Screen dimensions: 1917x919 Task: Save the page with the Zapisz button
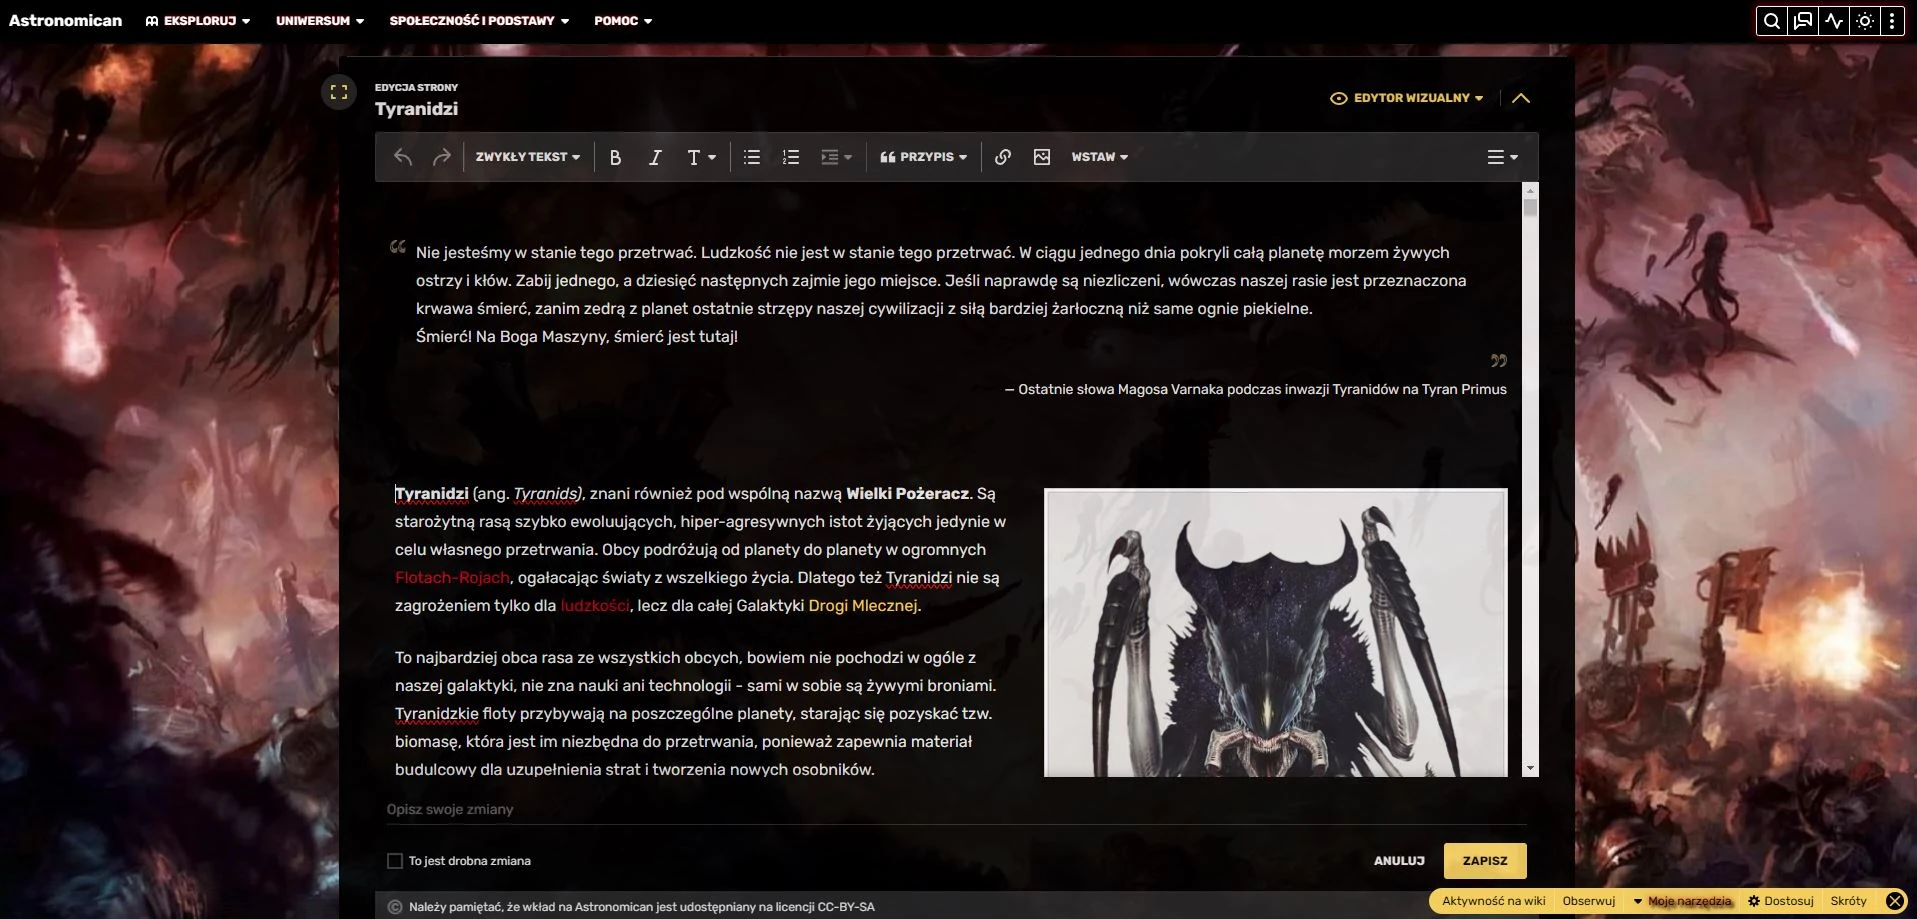tap(1485, 861)
